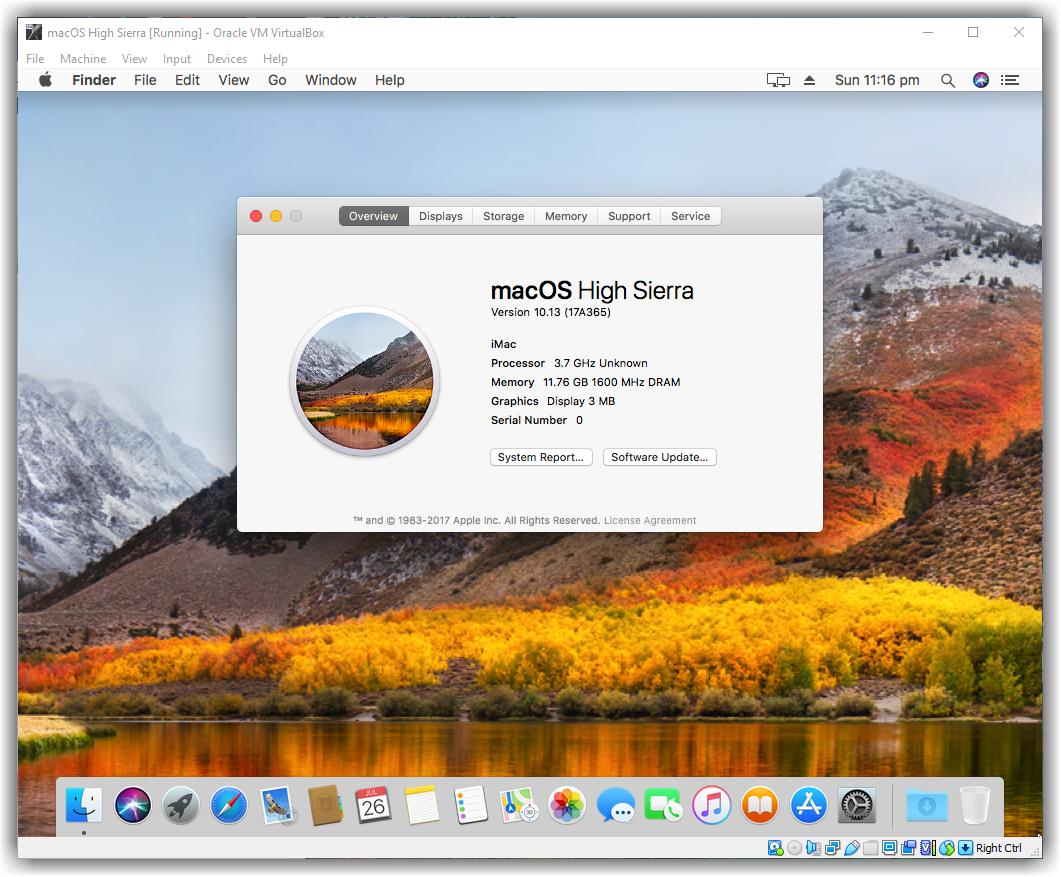Image resolution: width=1061 pixels, height=877 pixels.
Task: Click VirtualBox shared folders status icon
Action: 871,848
